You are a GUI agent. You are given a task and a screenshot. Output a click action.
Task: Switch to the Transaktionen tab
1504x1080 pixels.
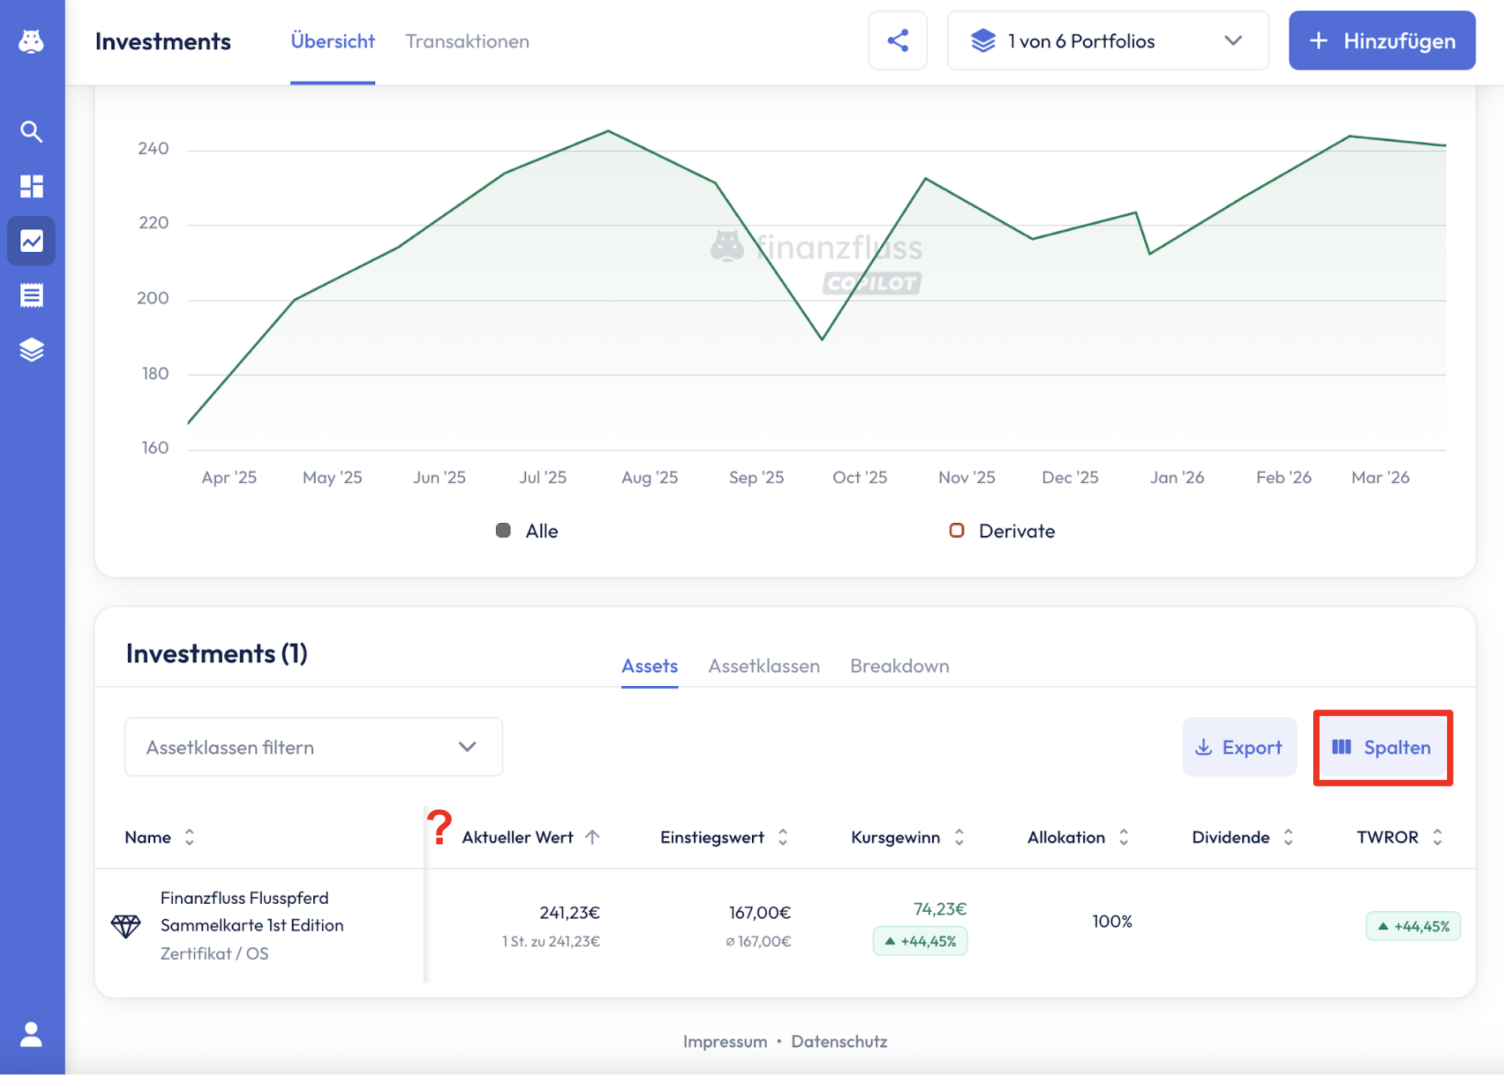467,41
